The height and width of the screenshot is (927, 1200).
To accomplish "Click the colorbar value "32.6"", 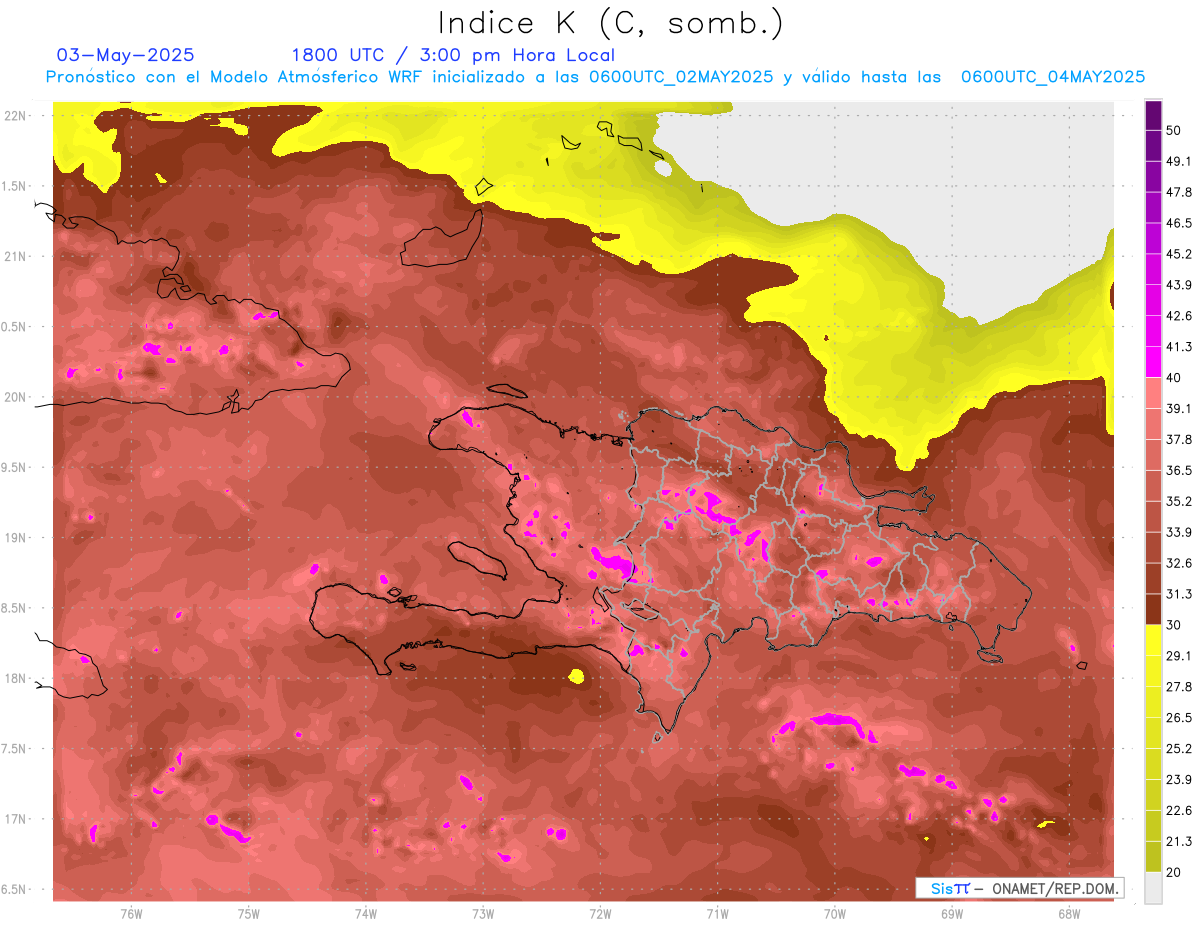I will pyautogui.click(x=1179, y=563).
